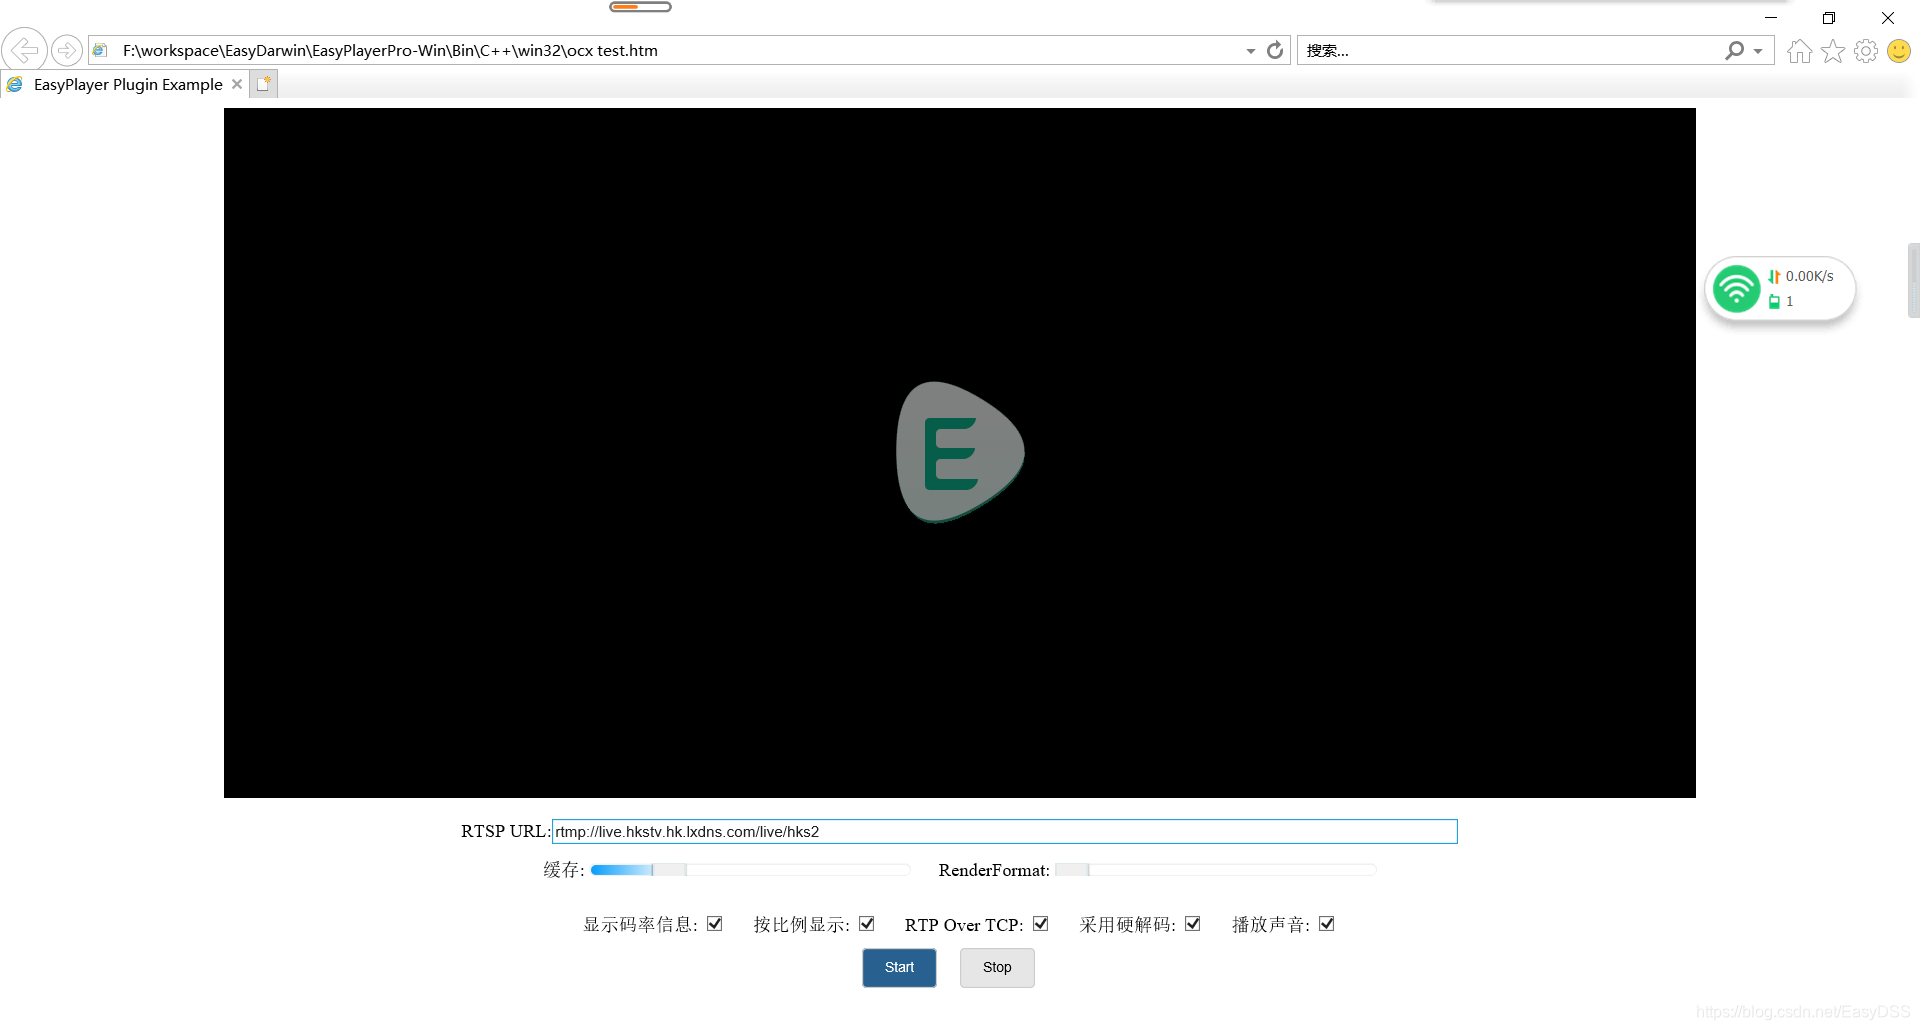
Task: Toggle the 显示码率信息 checkbox
Action: pos(714,924)
